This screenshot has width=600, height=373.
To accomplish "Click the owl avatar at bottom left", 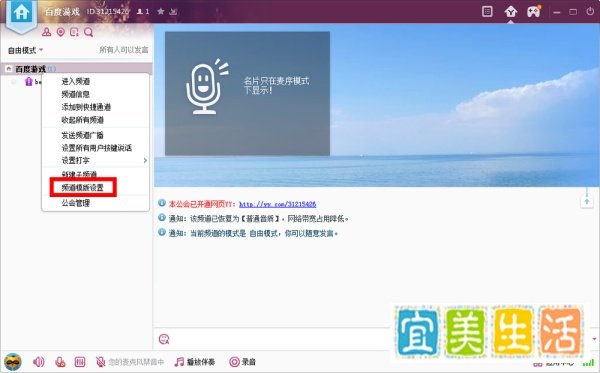I will click(x=13, y=362).
